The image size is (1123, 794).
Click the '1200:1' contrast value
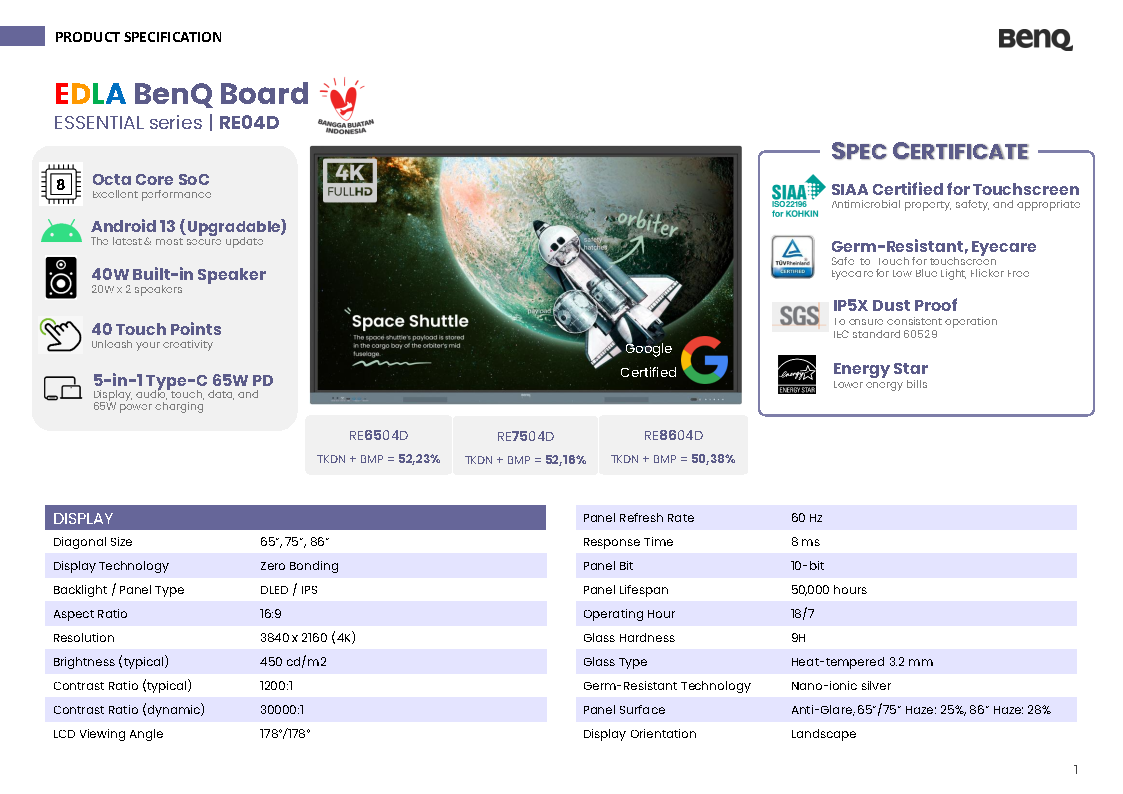[276, 686]
